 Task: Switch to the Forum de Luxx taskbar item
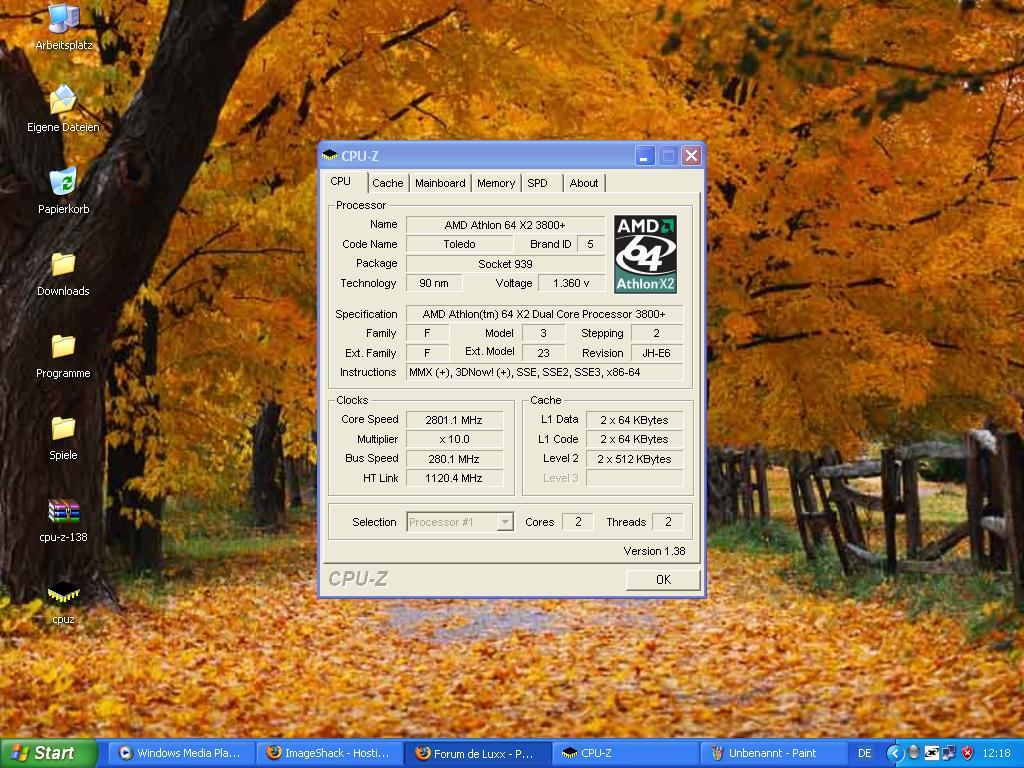pos(476,753)
